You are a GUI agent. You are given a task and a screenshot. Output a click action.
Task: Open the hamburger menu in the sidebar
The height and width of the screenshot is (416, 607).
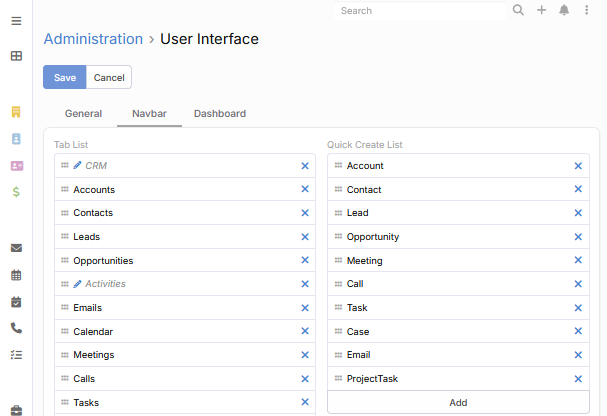(x=16, y=21)
